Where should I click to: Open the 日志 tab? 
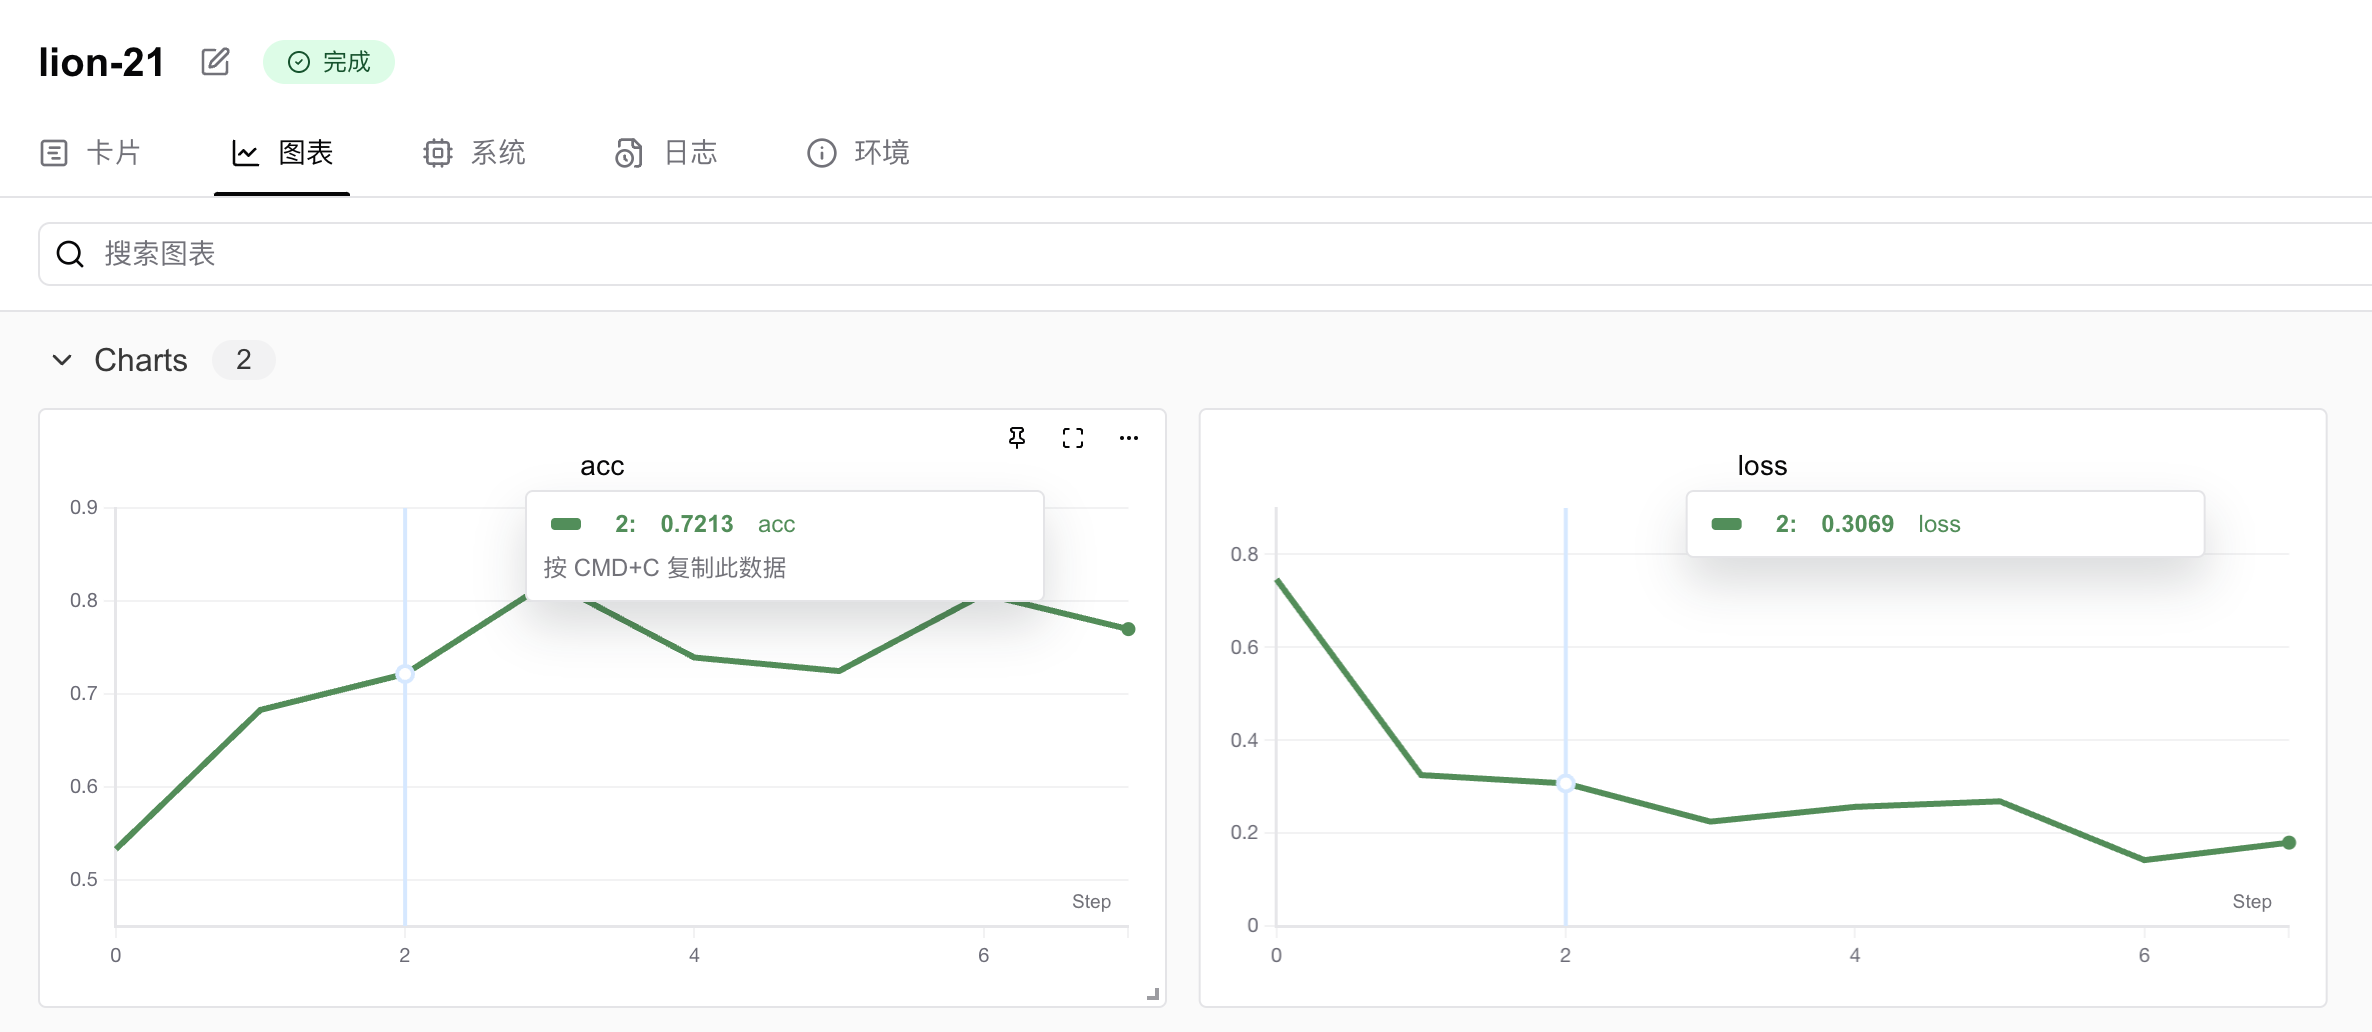click(x=667, y=153)
